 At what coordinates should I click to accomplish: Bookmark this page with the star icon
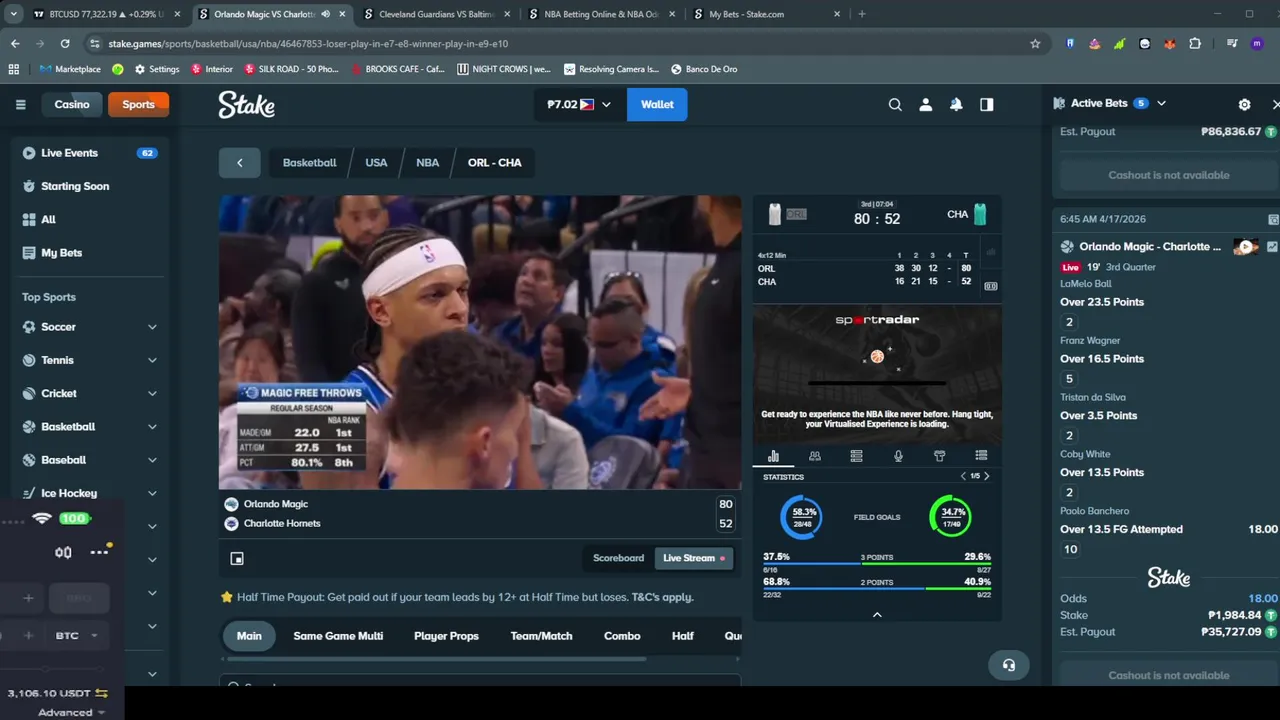(1035, 44)
